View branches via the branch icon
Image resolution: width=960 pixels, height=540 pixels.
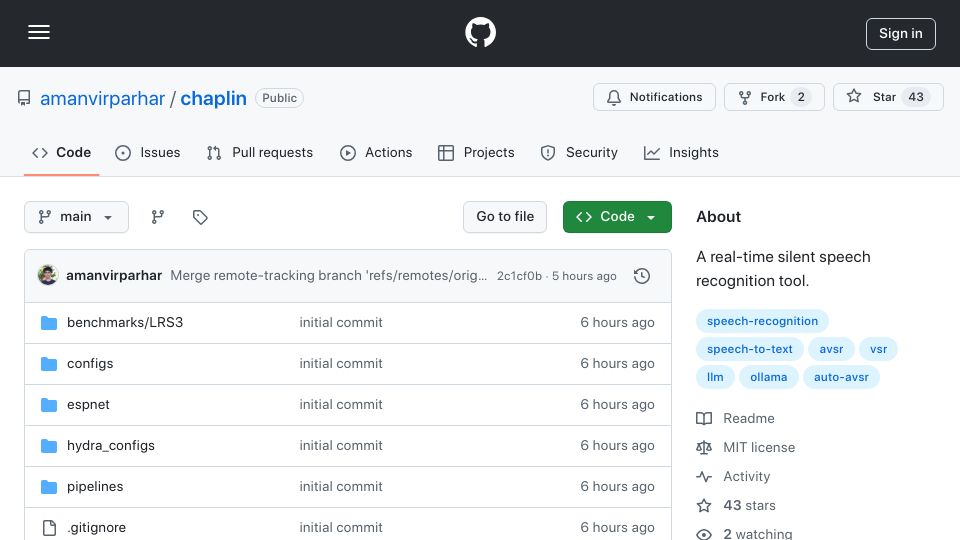pyautogui.click(x=158, y=217)
